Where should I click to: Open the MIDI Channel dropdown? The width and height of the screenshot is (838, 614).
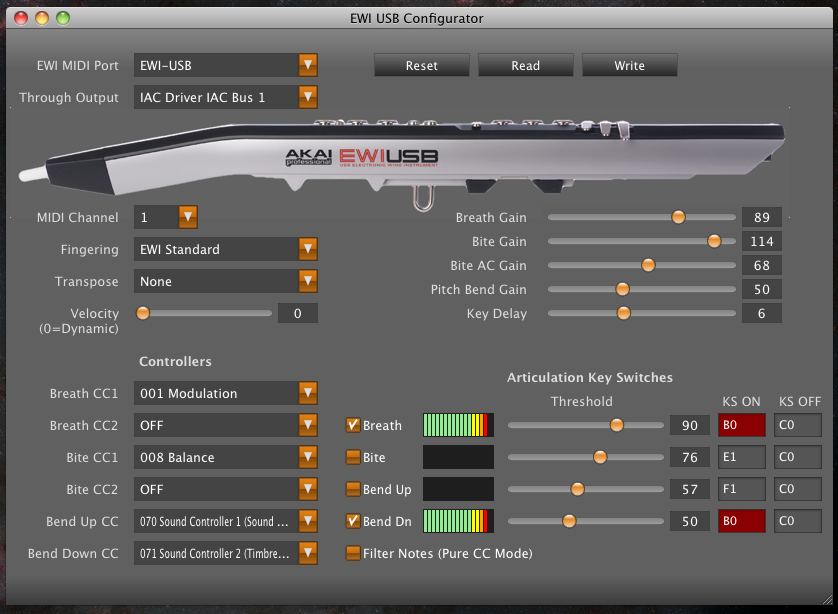click(166, 217)
